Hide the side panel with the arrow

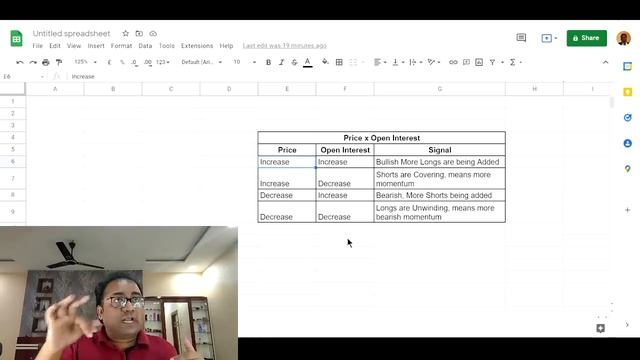[x=627, y=325]
